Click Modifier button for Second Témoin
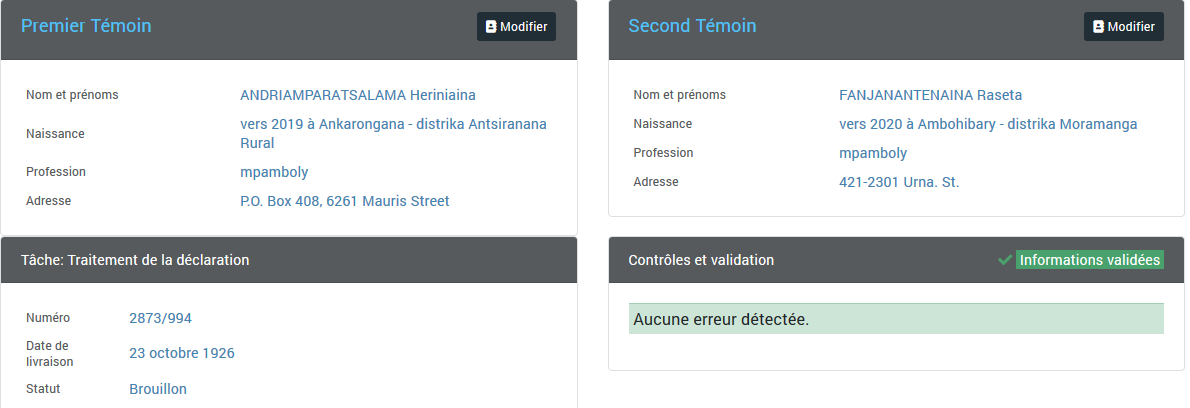 (x=1123, y=27)
